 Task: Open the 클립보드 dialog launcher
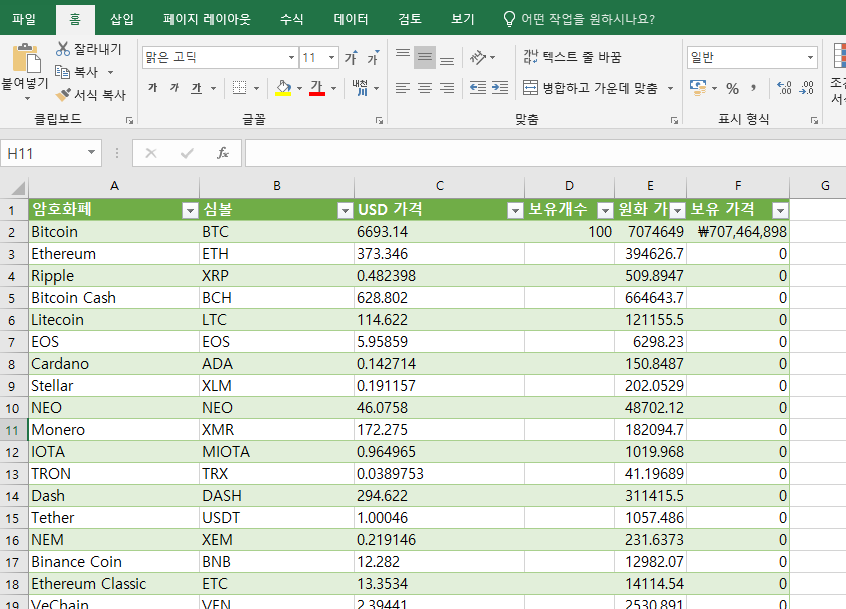click(129, 120)
